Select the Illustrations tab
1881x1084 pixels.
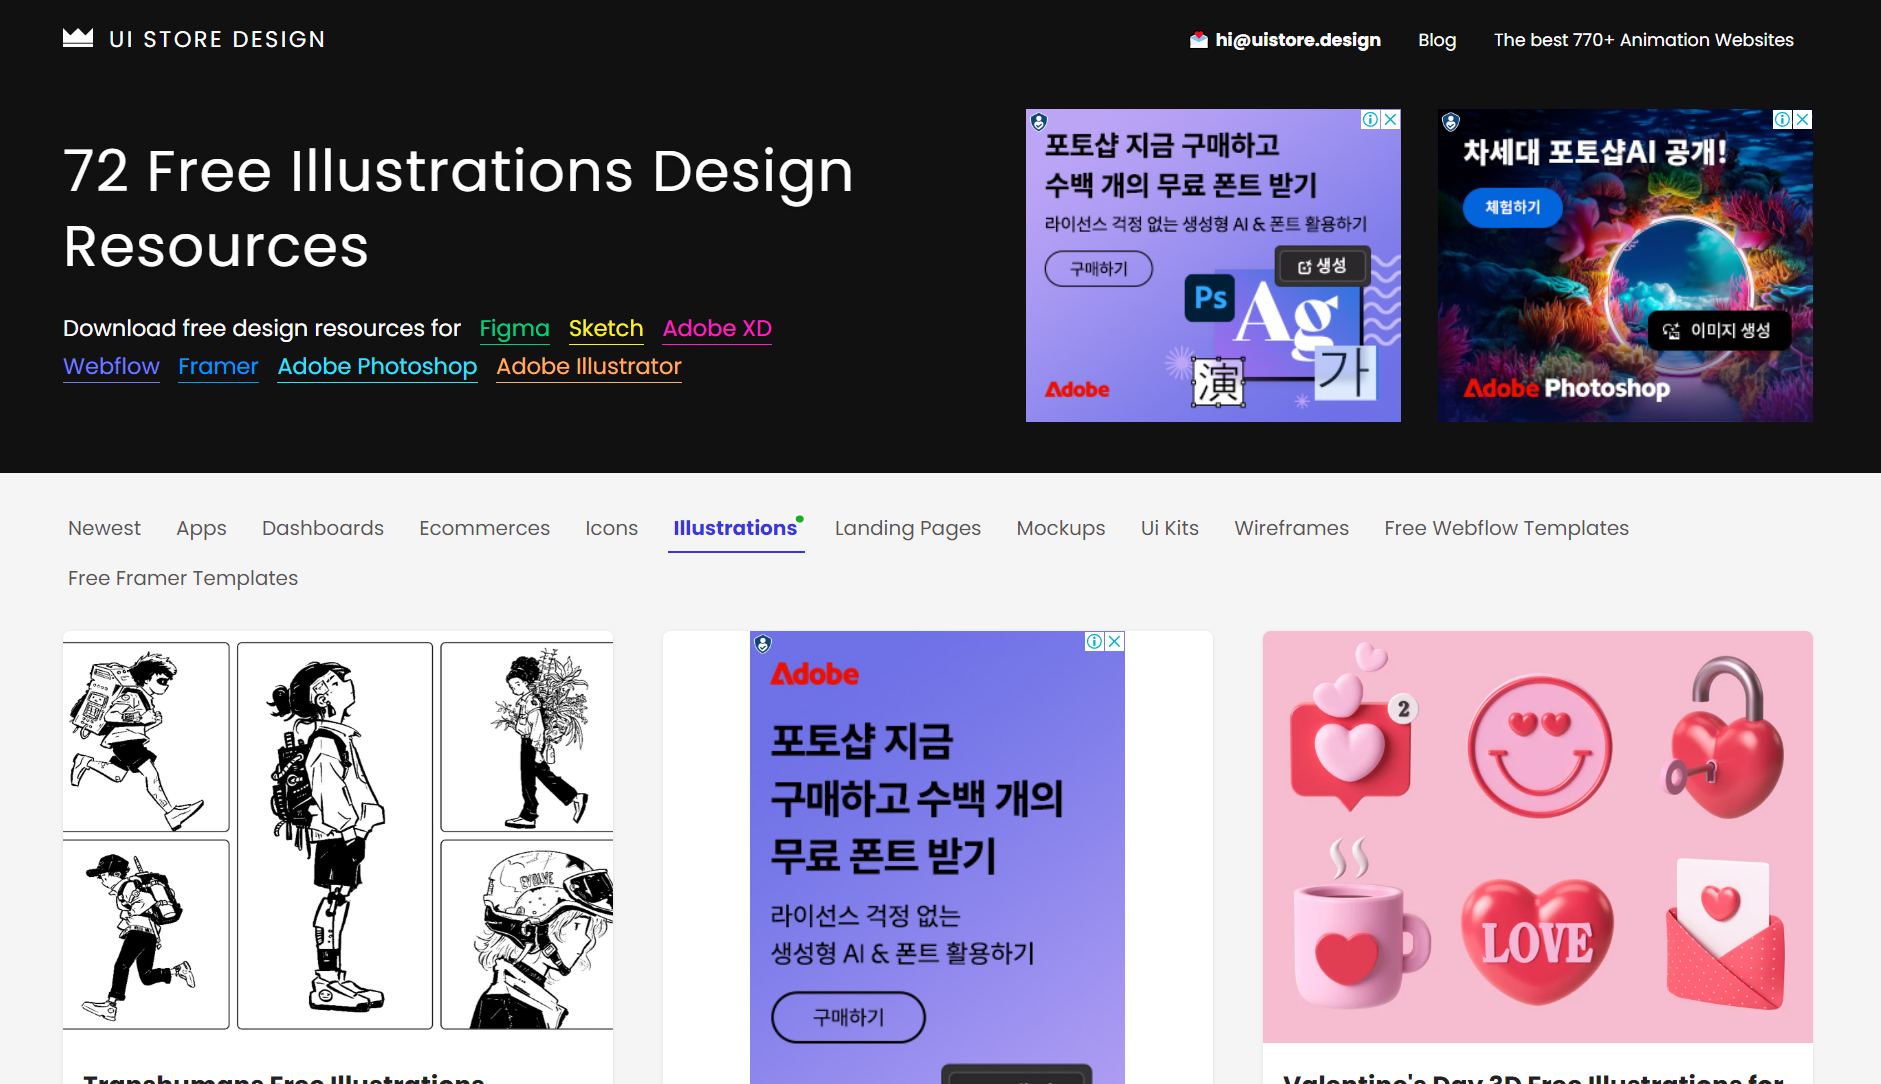point(736,528)
